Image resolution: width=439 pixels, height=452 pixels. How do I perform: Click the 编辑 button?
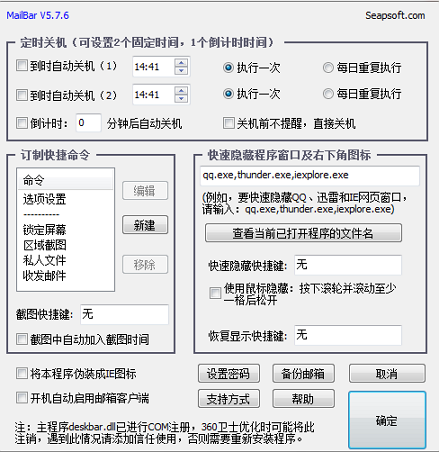[145, 191]
